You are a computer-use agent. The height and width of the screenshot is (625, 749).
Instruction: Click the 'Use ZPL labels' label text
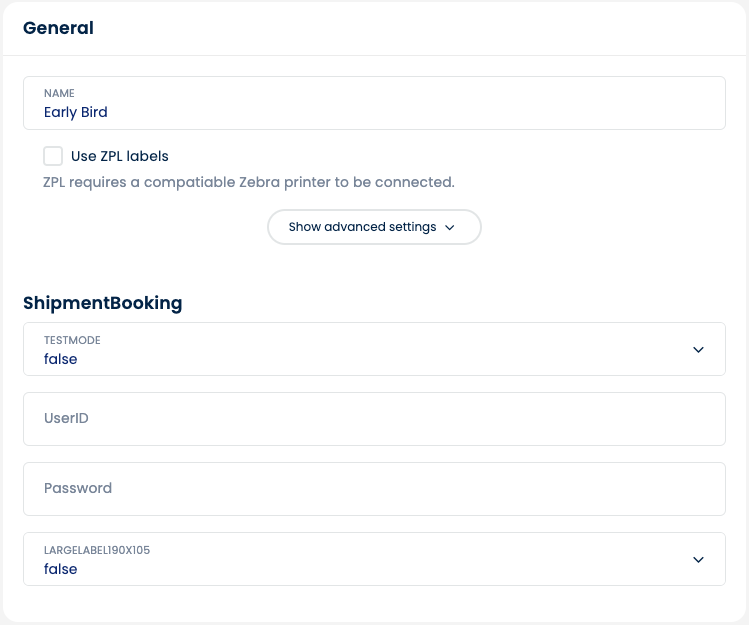tap(120, 156)
